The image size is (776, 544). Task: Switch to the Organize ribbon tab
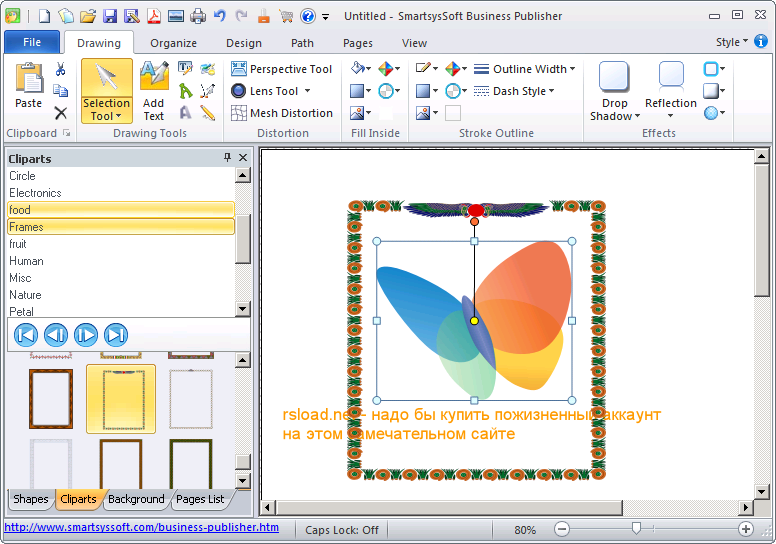pos(173,43)
